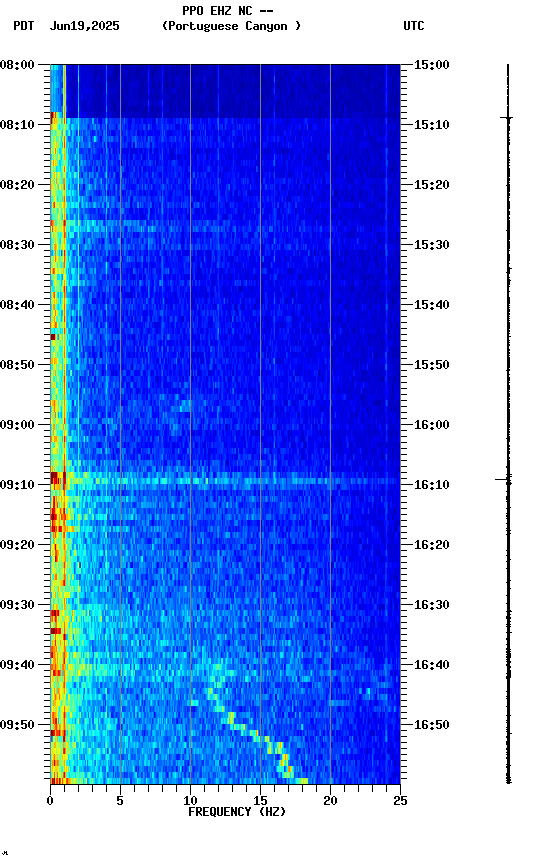Click the '16:20' UTC time label
This screenshot has height=864, width=552.
point(431,545)
